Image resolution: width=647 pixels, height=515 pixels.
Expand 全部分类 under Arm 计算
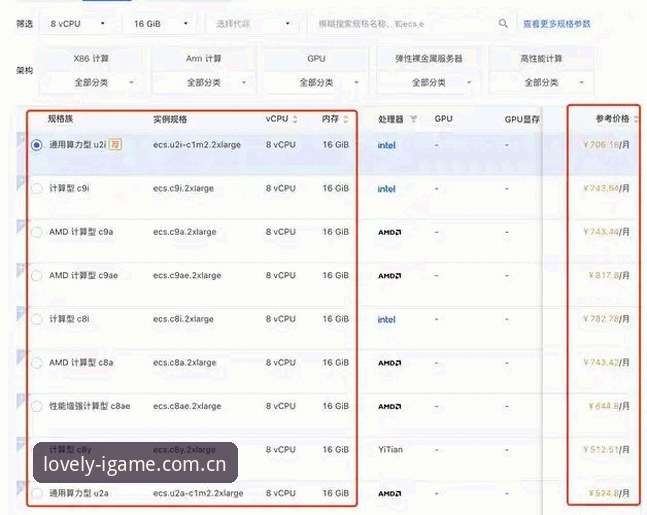[x=204, y=83]
